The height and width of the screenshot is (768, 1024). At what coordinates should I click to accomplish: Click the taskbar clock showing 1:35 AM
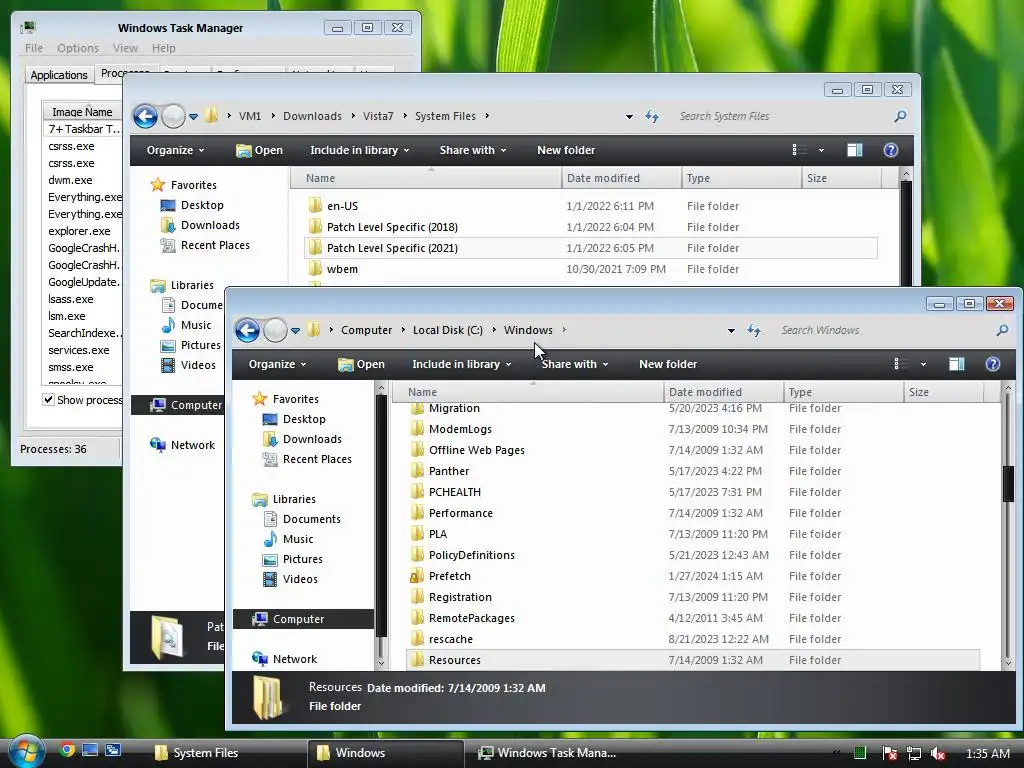(x=987, y=754)
